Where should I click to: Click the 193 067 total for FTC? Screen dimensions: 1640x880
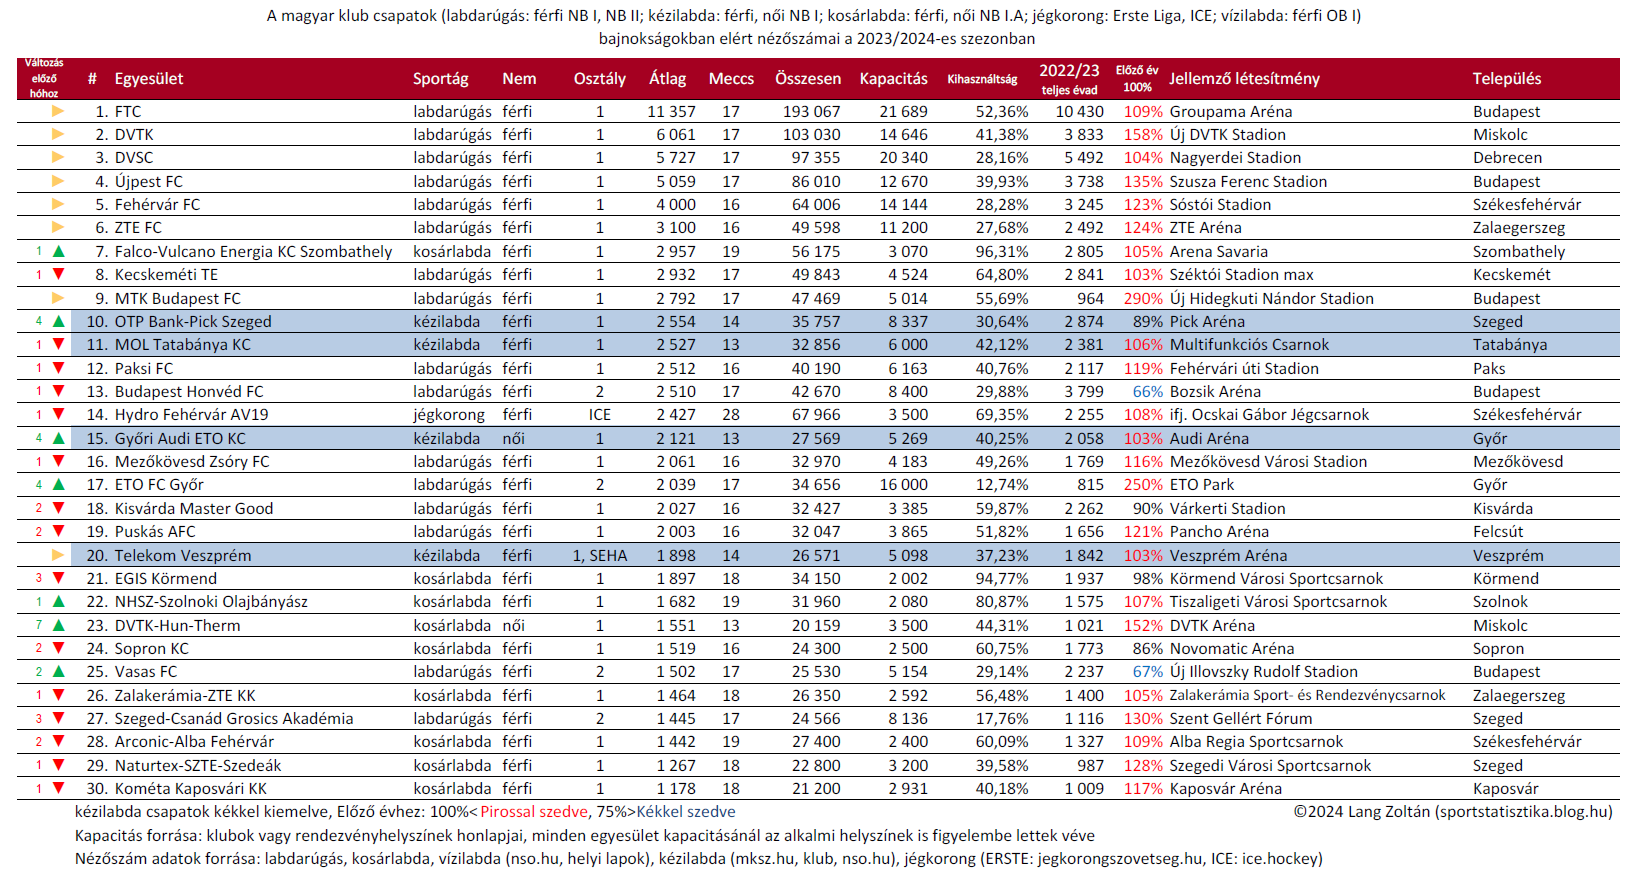coord(811,111)
